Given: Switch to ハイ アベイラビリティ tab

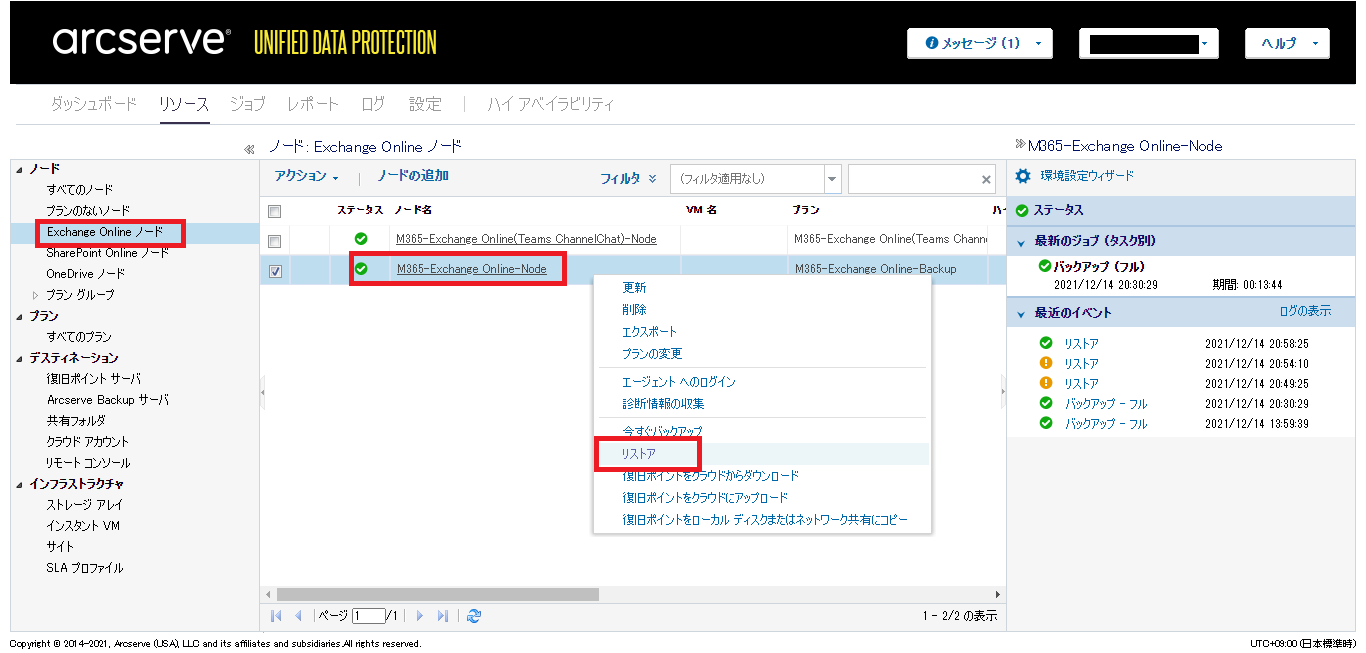Looking at the screenshot, I should (x=551, y=104).
